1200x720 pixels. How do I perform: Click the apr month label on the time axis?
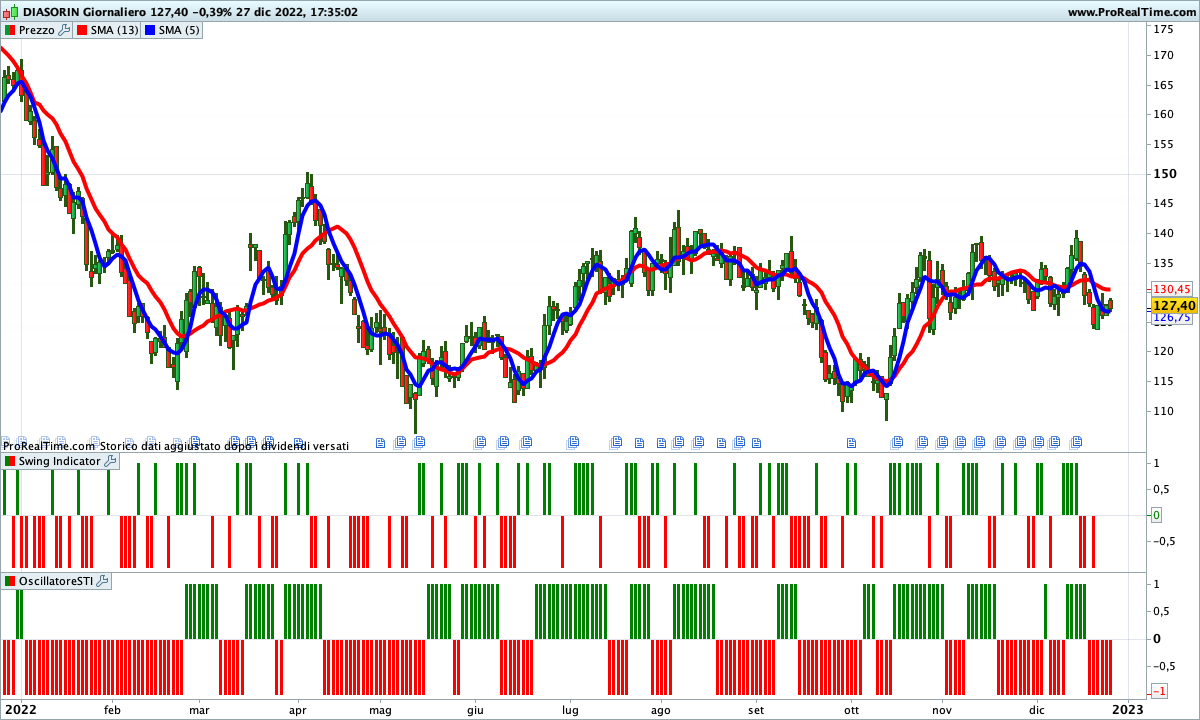pos(297,710)
